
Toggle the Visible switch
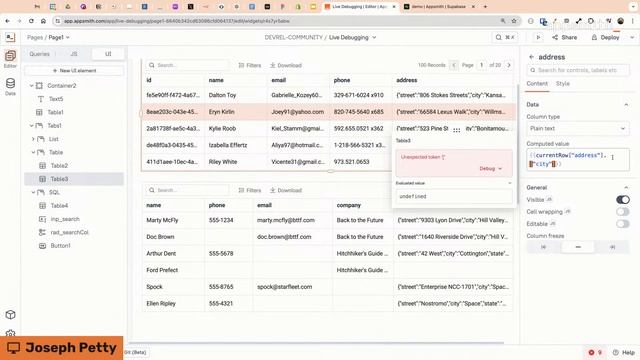pos(622,200)
